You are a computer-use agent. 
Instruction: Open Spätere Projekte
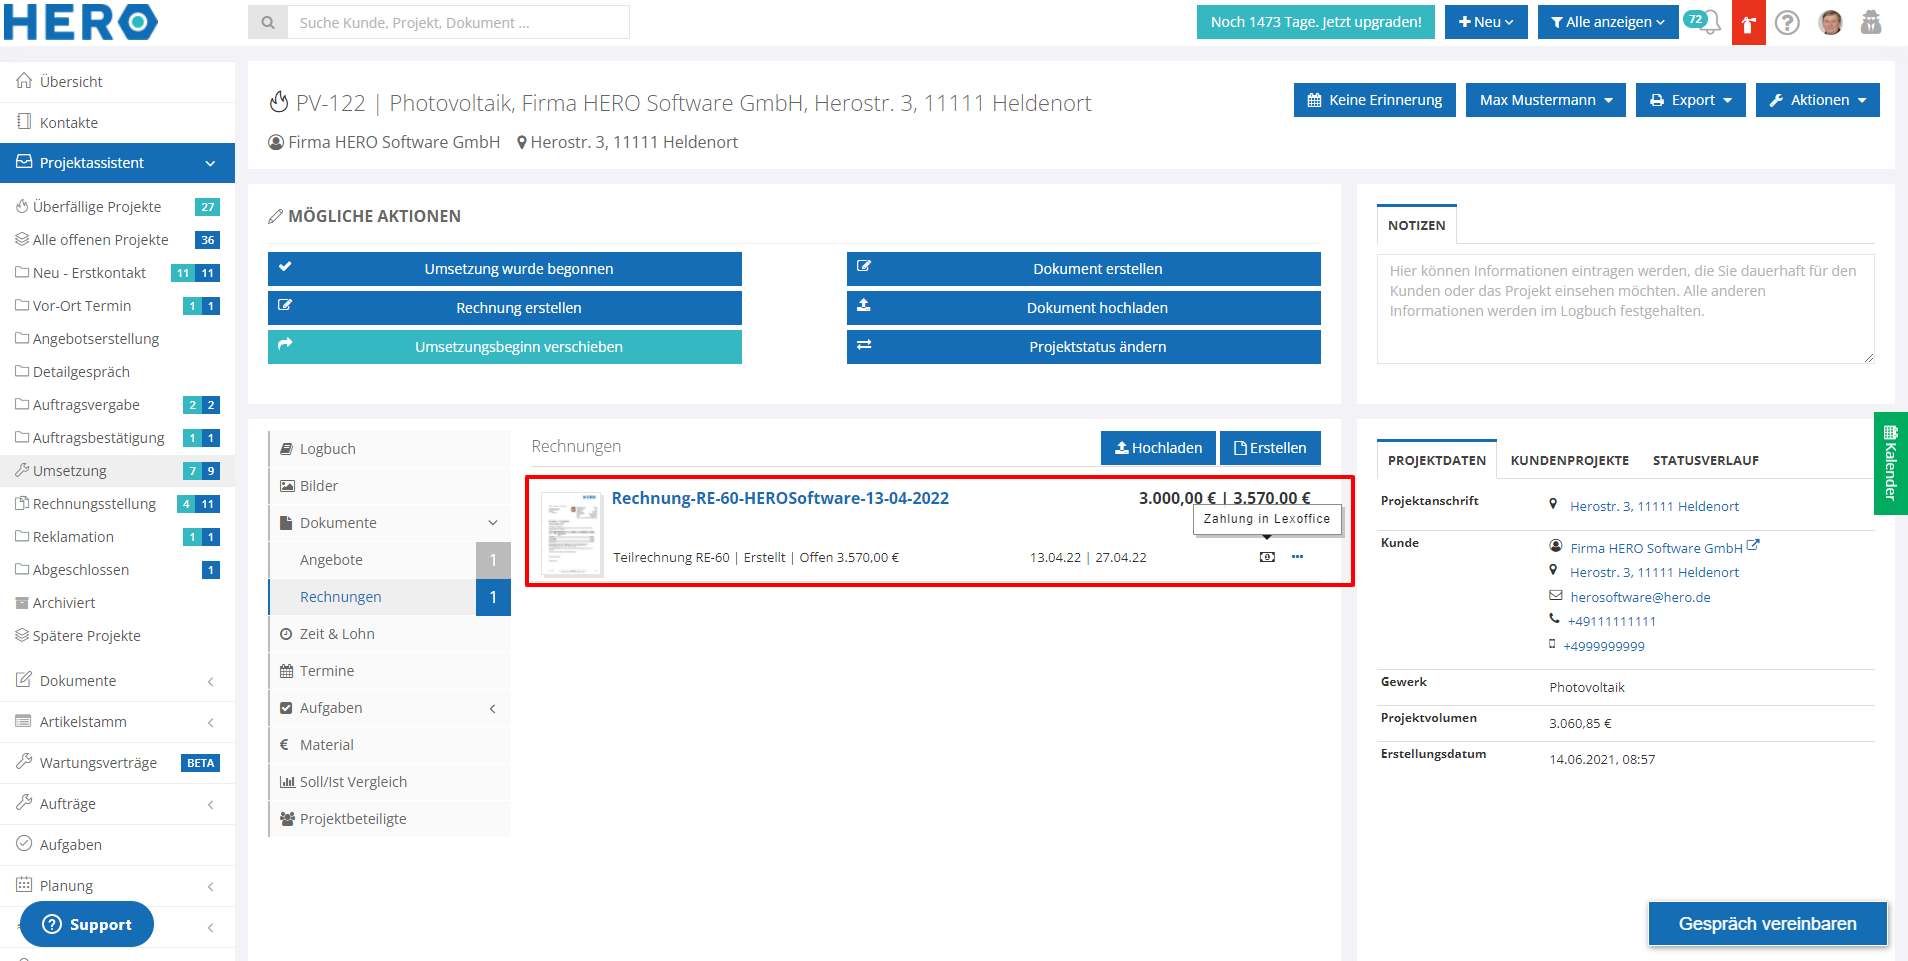[x=118, y=636]
